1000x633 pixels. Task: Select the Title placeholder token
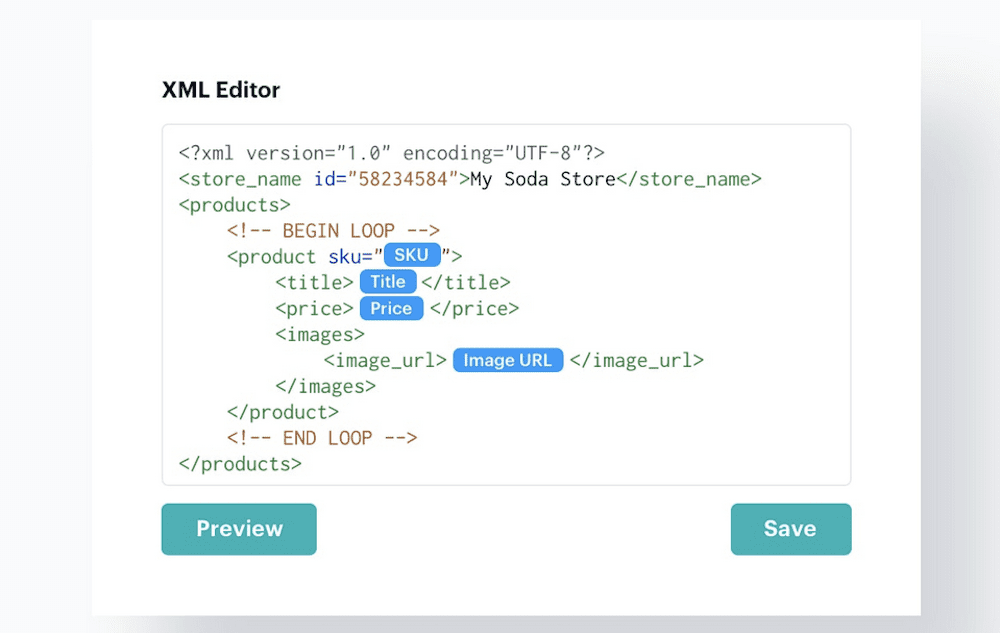coord(388,282)
